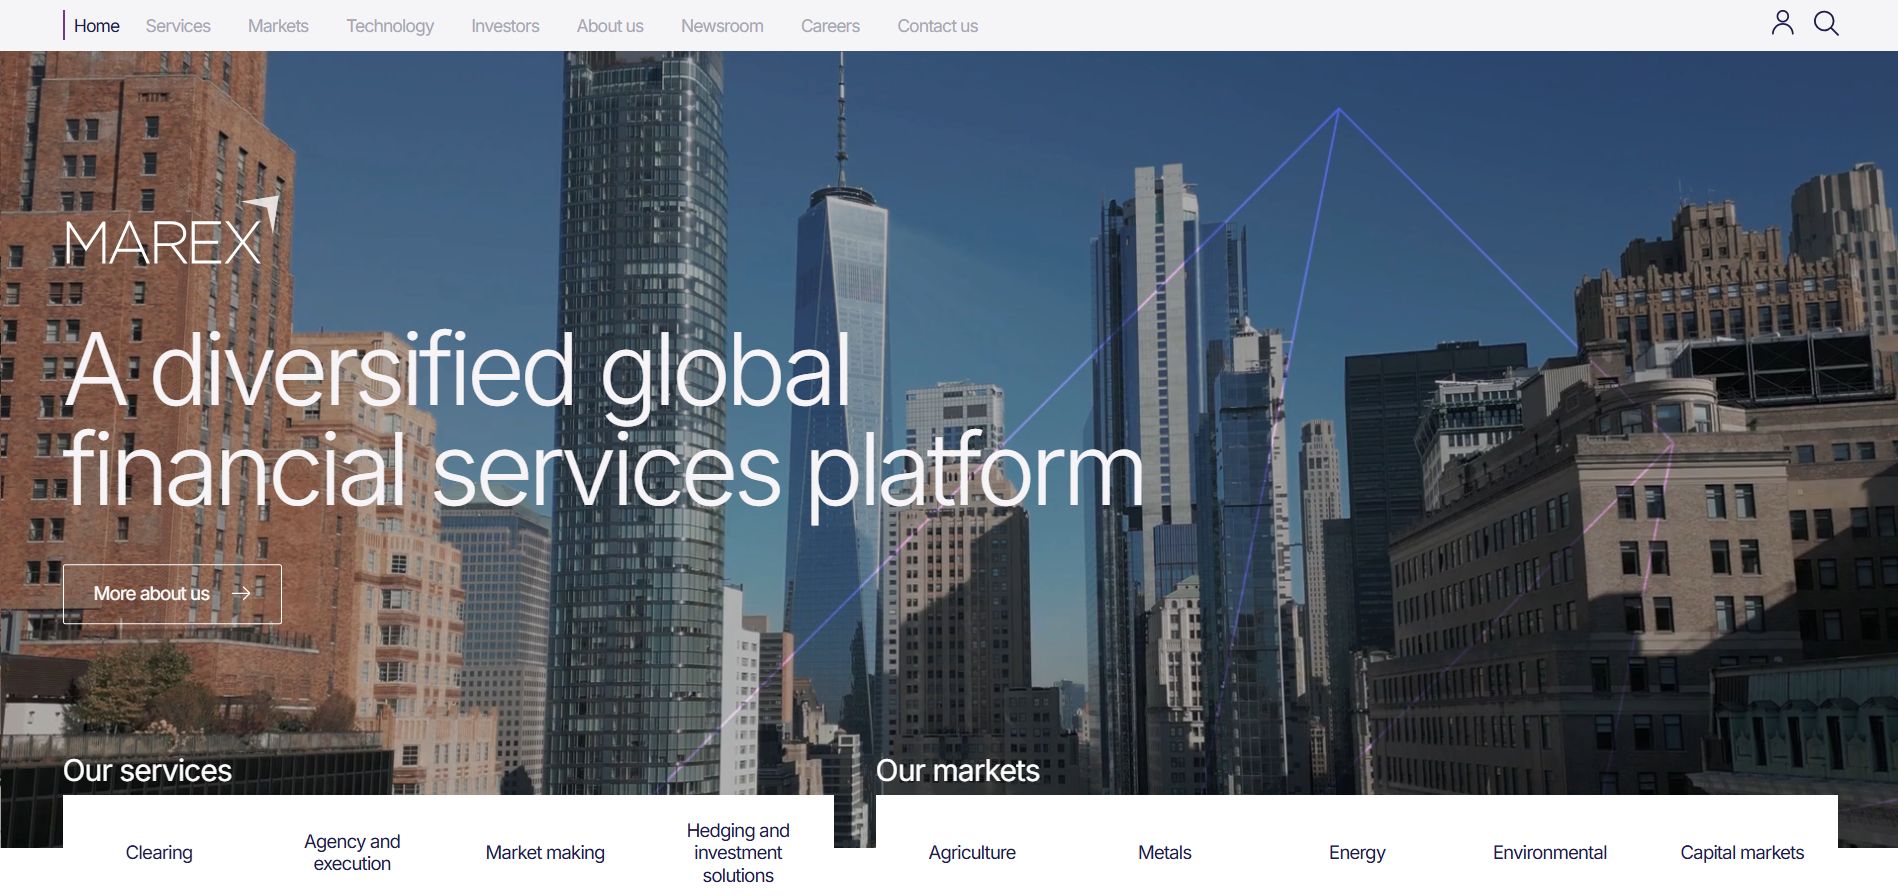Go to Contact us
The height and width of the screenshot is (896, 1898).
coord(937,26)
